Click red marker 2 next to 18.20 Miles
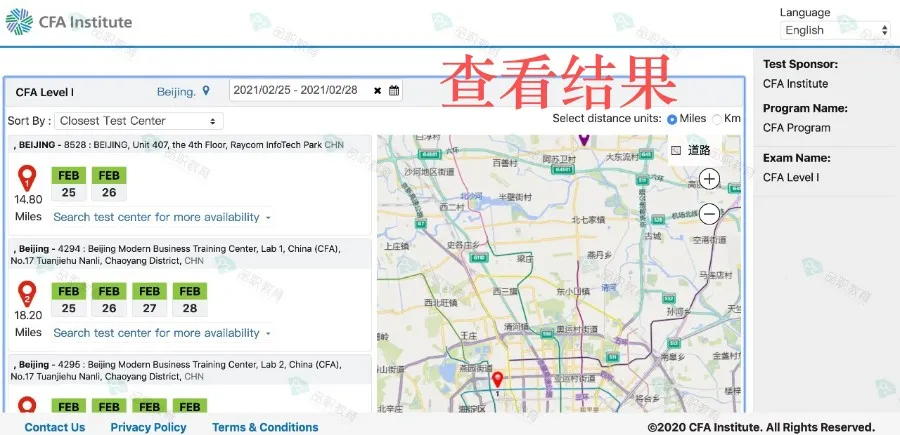The image size is (900, 435). [x=26, y=294]
